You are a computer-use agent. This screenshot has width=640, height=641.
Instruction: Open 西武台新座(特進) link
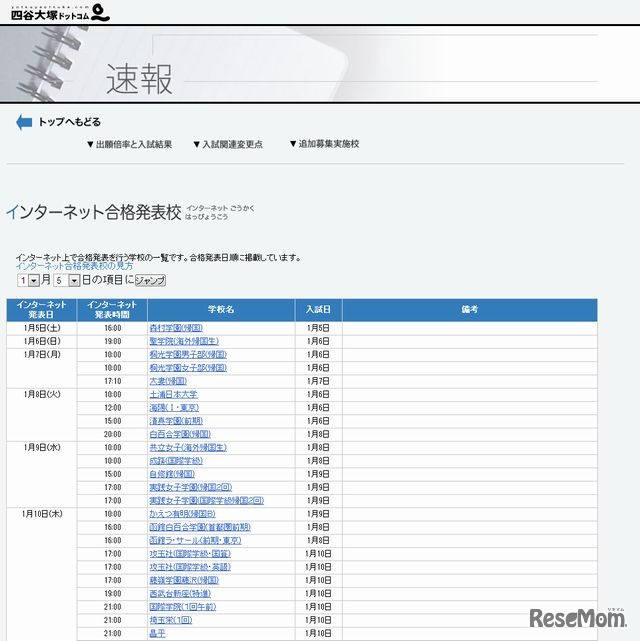(180, 594)
